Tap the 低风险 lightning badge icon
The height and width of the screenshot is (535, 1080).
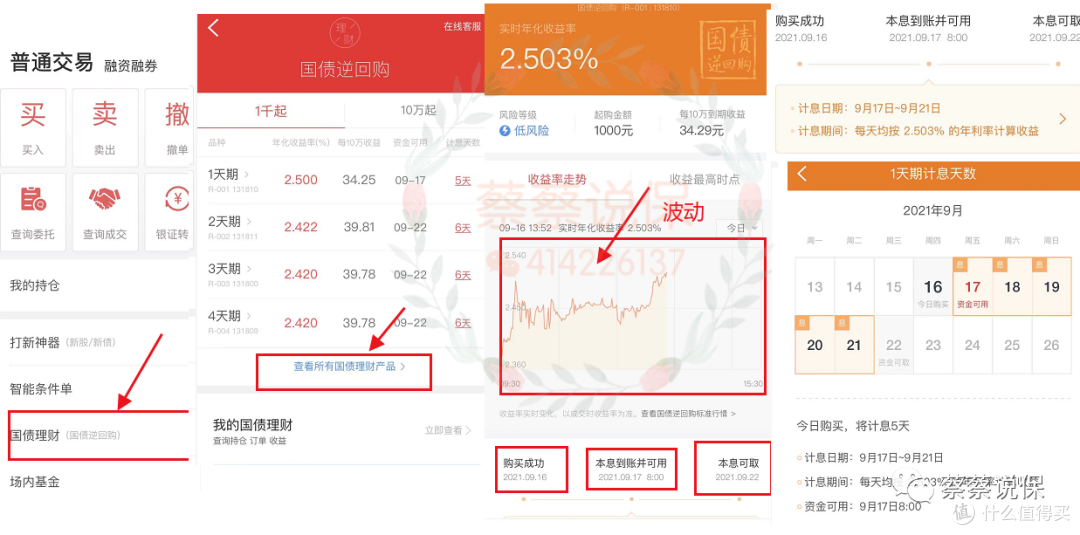pyautogui.click(x=505, y=130)
